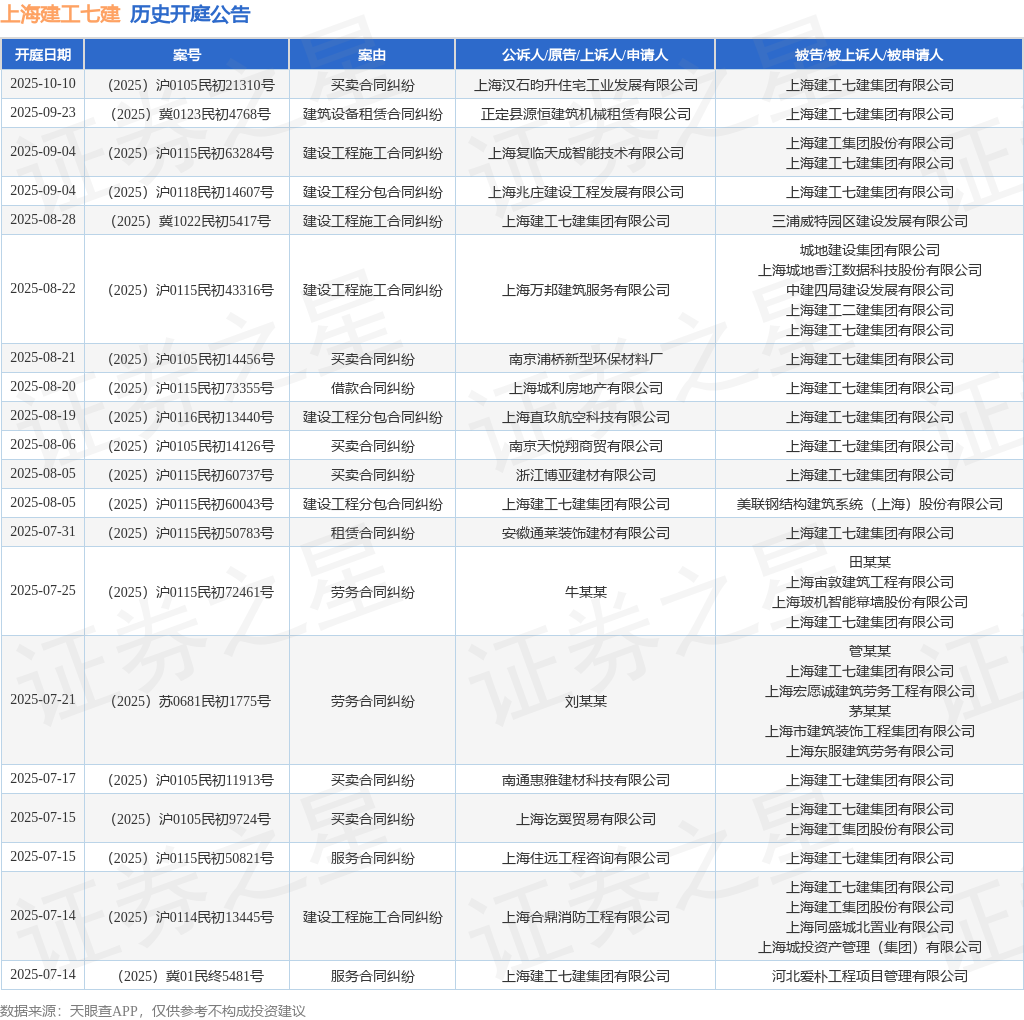This screenshot has height=1020, width=1024.
Task: Click defendant 河北爱朴工程项目管理有限公司
Action: (870, 976)
